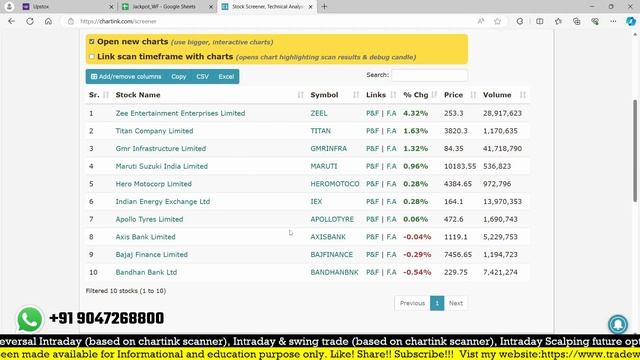
Task: Open the split screen icon in browser toolbar
Action: coord(540,21)
